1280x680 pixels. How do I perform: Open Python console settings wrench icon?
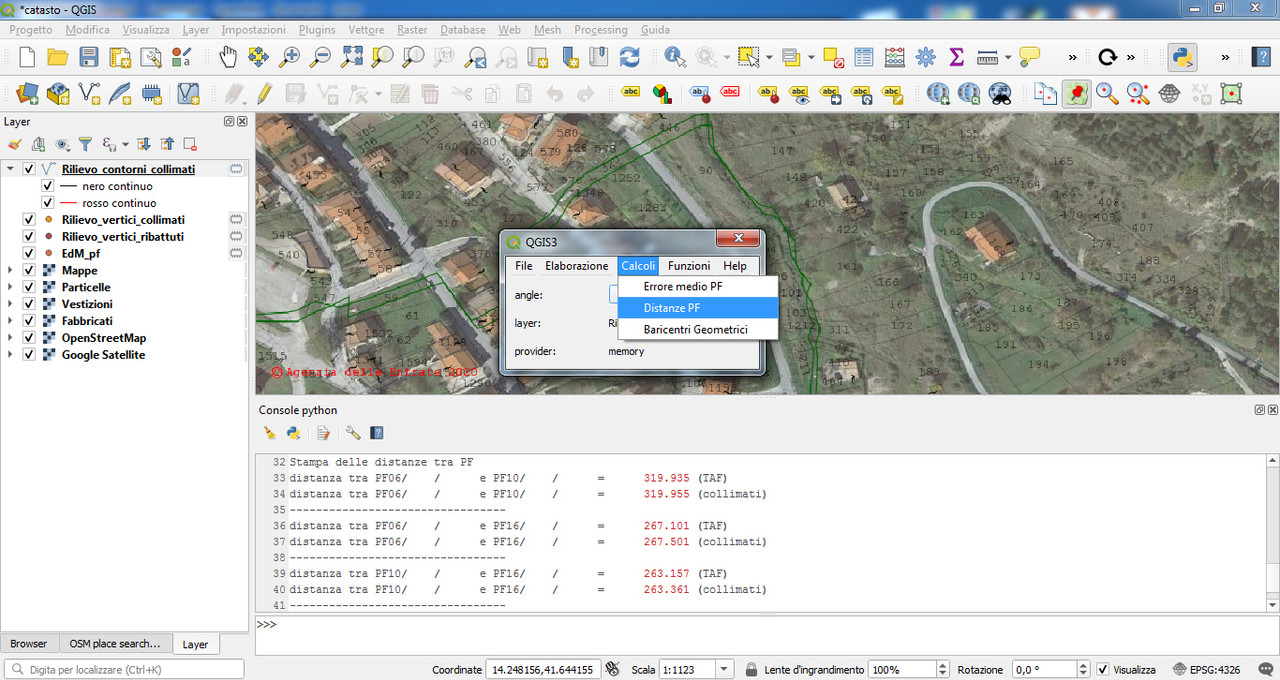353,433
